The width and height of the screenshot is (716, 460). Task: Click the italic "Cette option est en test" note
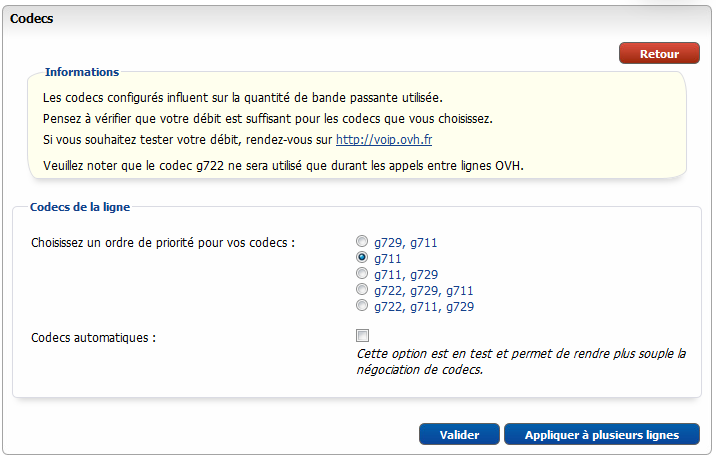coord(521,361)
